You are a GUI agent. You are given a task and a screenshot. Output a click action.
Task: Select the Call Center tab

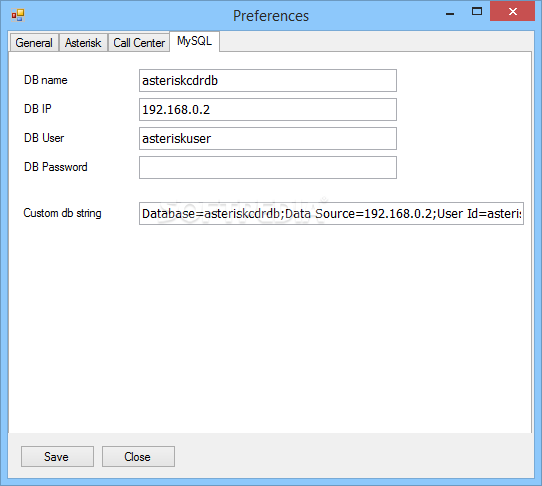coord(139,43)
